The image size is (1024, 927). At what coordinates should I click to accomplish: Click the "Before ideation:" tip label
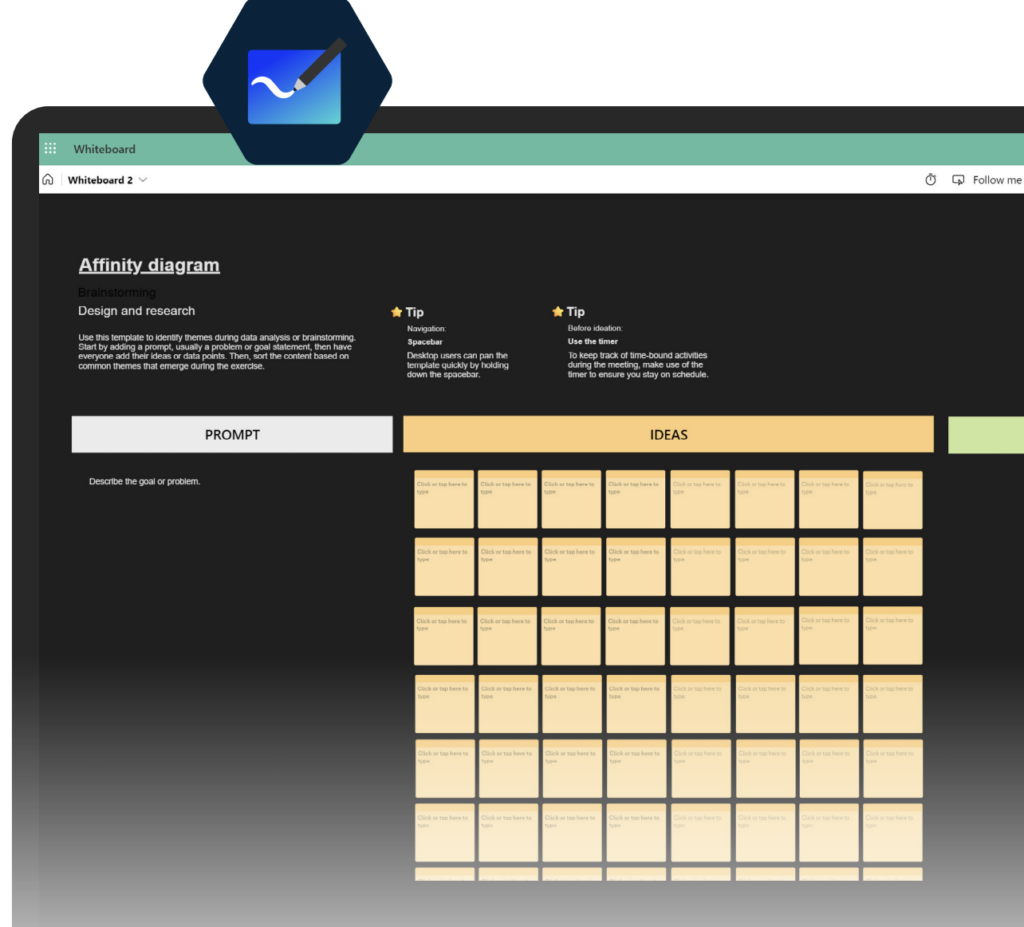click(595, 328)
